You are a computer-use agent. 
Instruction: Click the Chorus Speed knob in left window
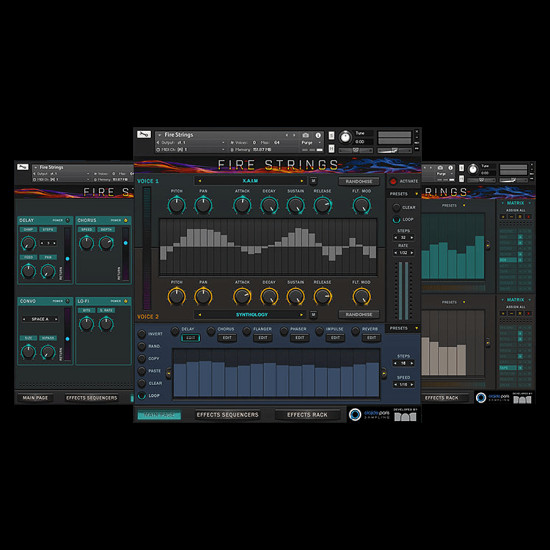(x=86, y=243)
